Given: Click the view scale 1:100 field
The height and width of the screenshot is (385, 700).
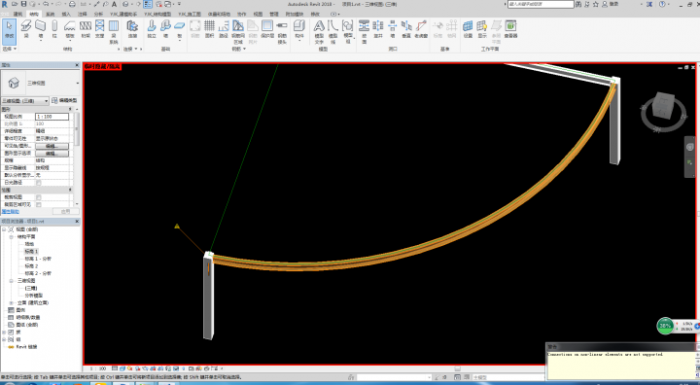Looking at the screenshot, I should click(52, 117).
